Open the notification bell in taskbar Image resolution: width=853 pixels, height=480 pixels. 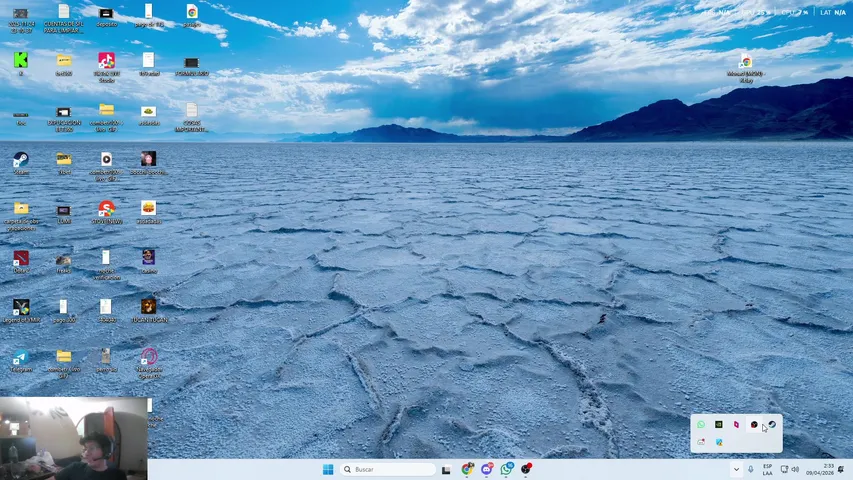coord(841,469)
